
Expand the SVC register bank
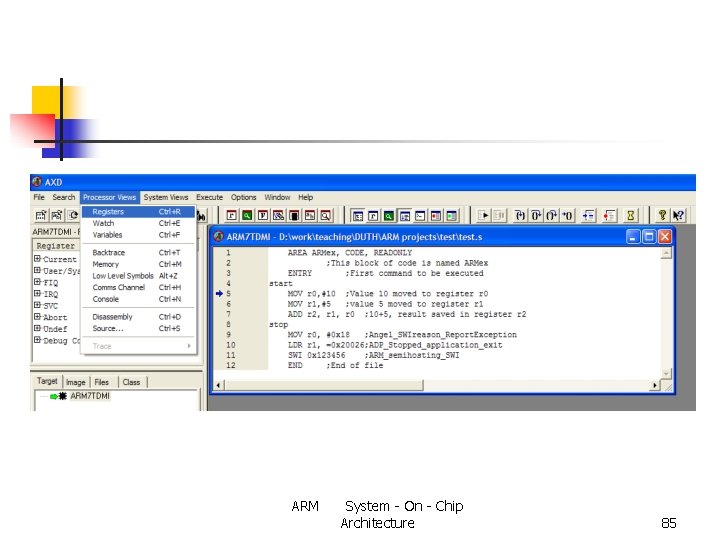coord(38,305)
